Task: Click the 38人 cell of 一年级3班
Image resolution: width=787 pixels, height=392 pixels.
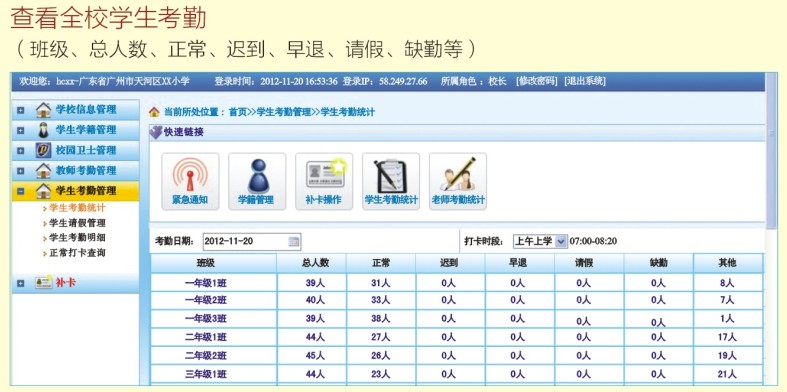Action: coord(380,319)
